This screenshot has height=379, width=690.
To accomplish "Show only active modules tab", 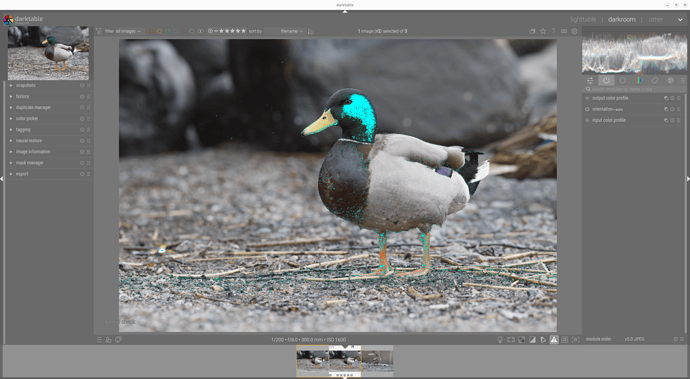I will click(606, 81).
